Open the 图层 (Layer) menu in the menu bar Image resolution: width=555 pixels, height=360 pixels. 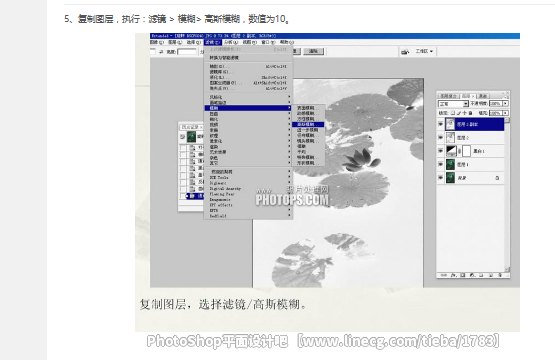[175, 42]
